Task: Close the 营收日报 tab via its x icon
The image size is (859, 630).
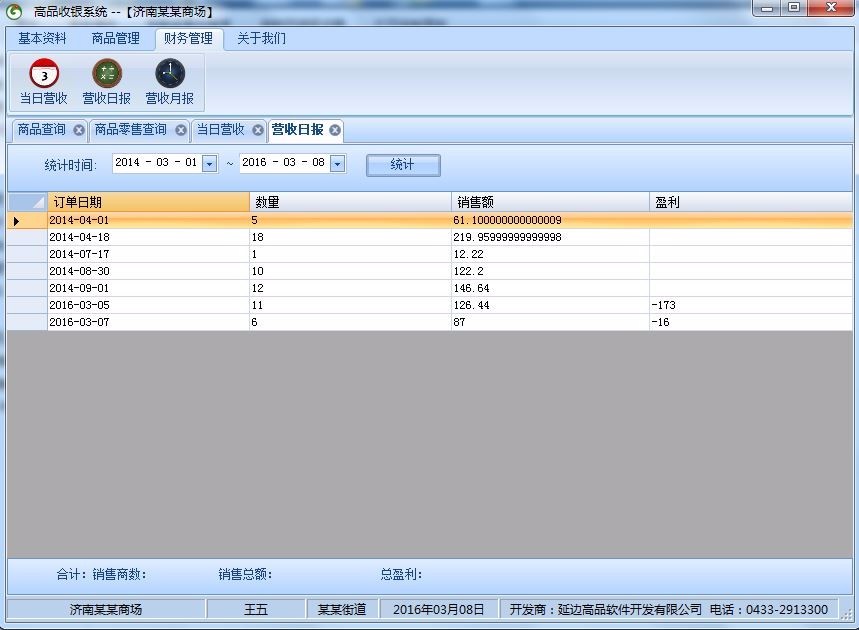Action: (335, 130)
